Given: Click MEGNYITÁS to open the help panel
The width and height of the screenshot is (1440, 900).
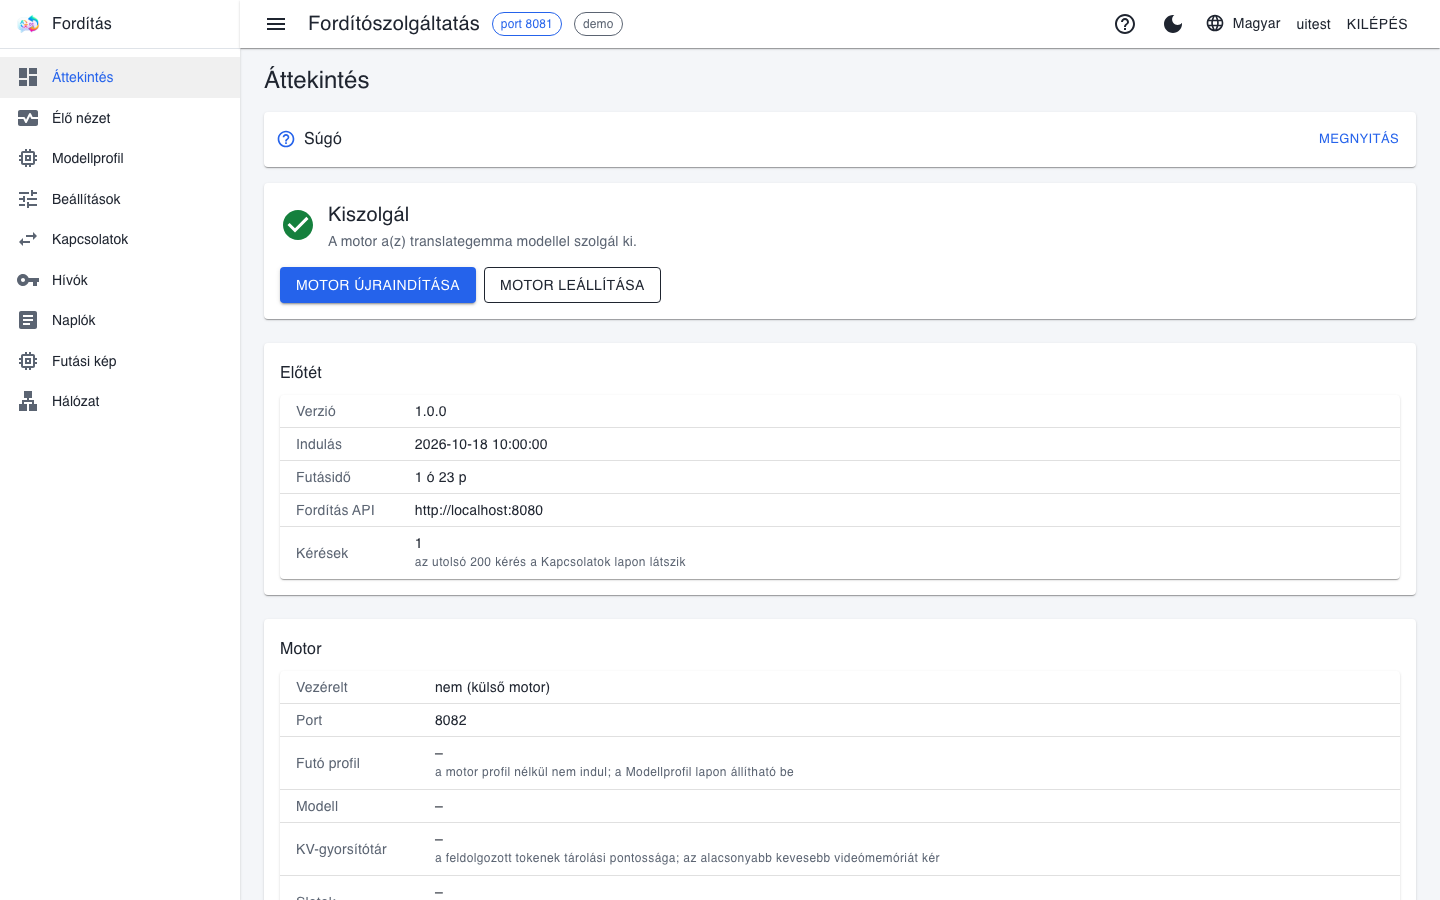Looking at the screenshot, I should pyautogui.click(x=1359, y=139).
